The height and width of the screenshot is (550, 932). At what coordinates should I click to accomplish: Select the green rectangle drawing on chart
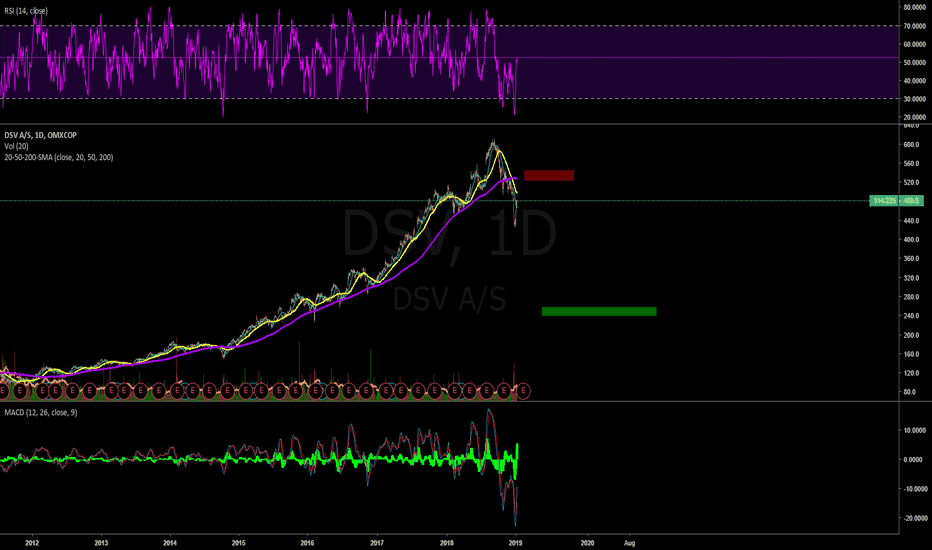[599, 312]
